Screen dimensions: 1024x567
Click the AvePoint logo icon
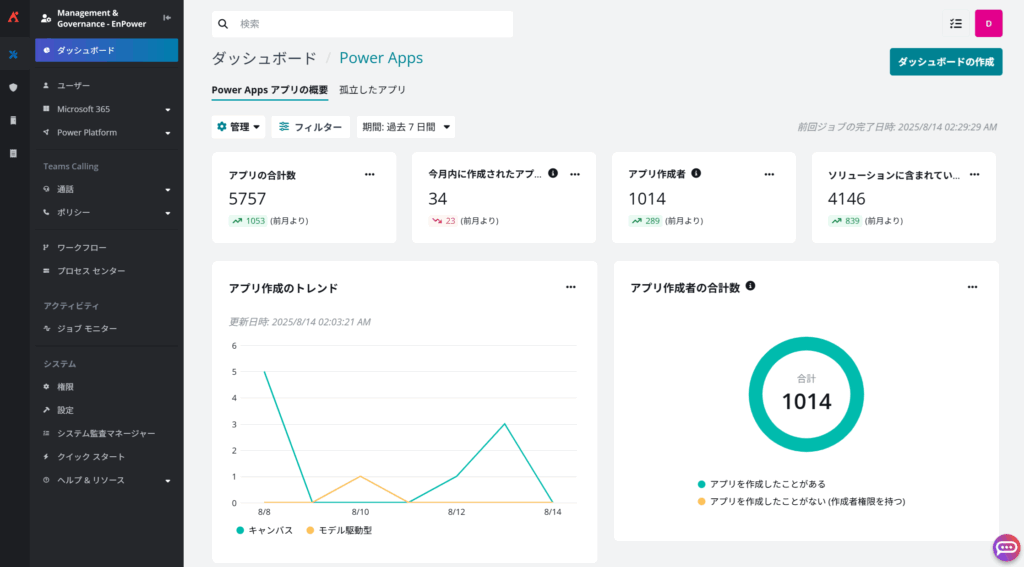coord(13,17)
